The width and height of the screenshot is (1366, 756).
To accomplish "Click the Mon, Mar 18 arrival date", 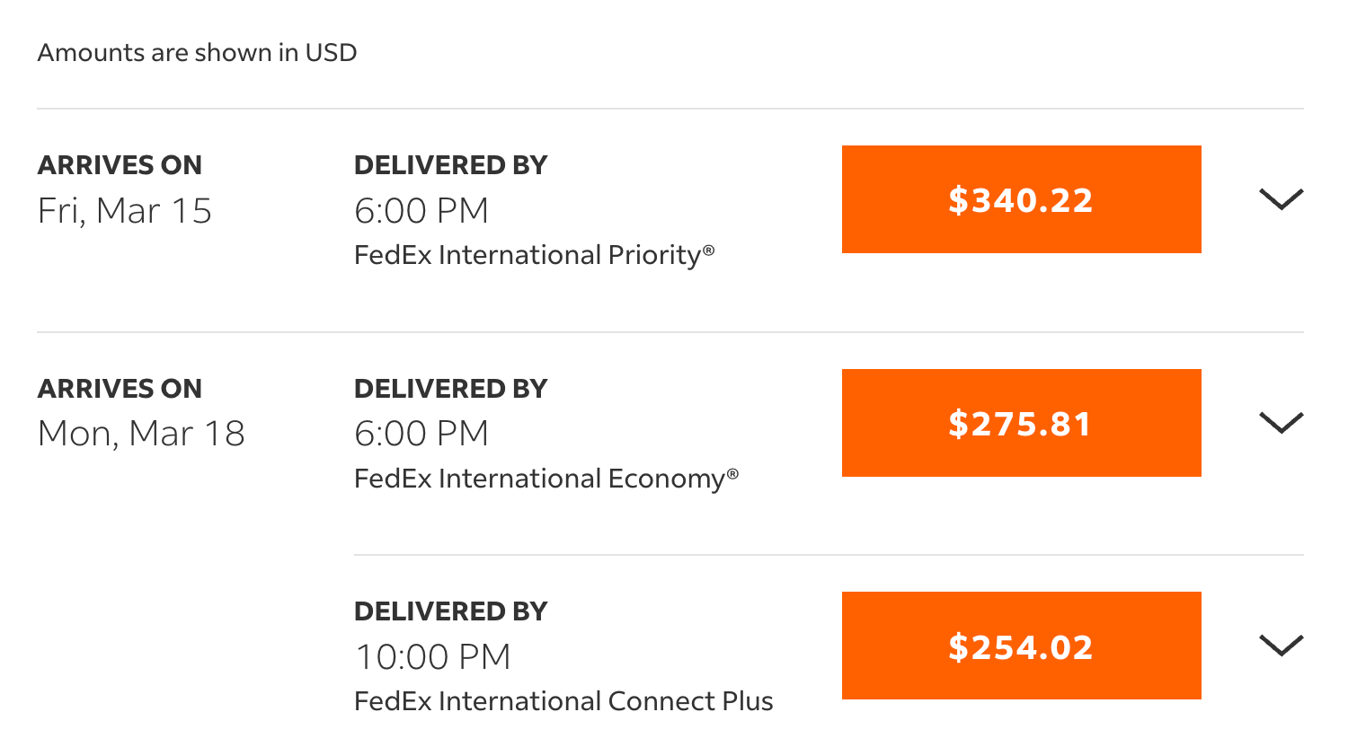I will (142, 434).
